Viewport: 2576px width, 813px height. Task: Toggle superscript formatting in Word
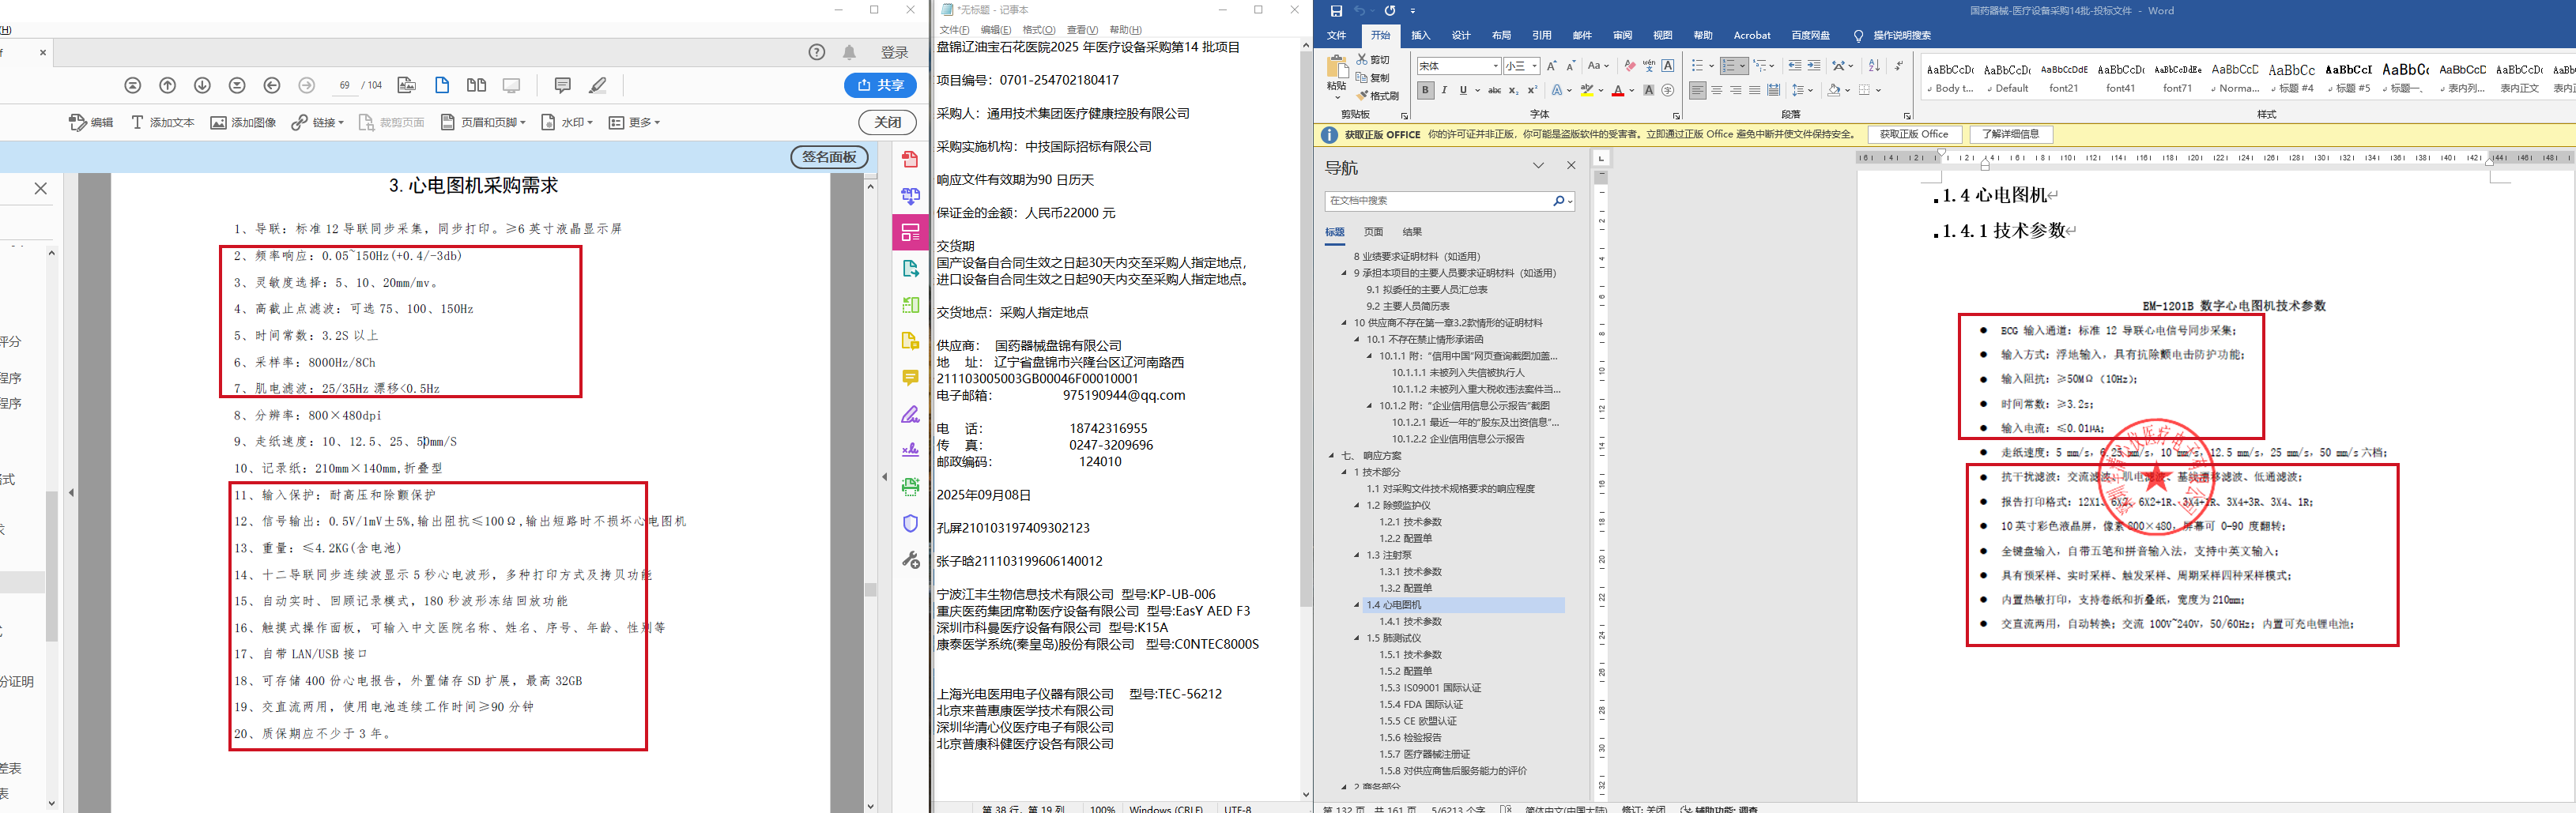[1532, 91]
